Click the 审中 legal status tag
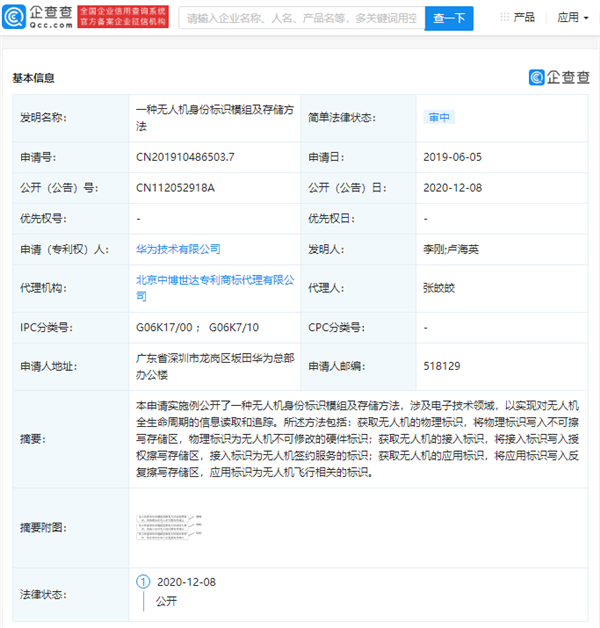Viewport: 600px width, 628px height. pyautogui.click(x=439, y=117)
